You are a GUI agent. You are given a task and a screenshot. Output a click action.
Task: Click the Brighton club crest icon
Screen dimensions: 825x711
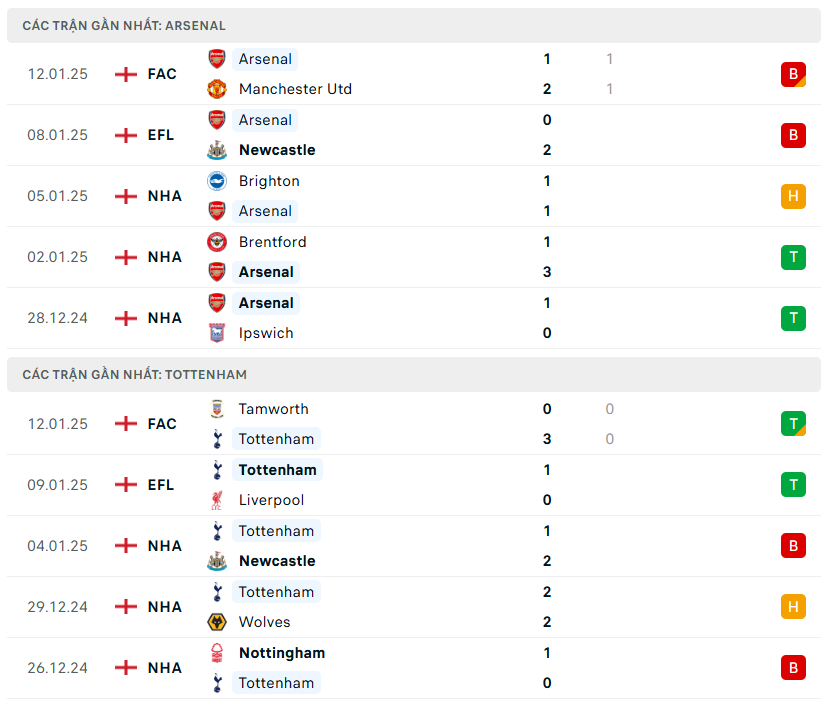tap(217, 181)
